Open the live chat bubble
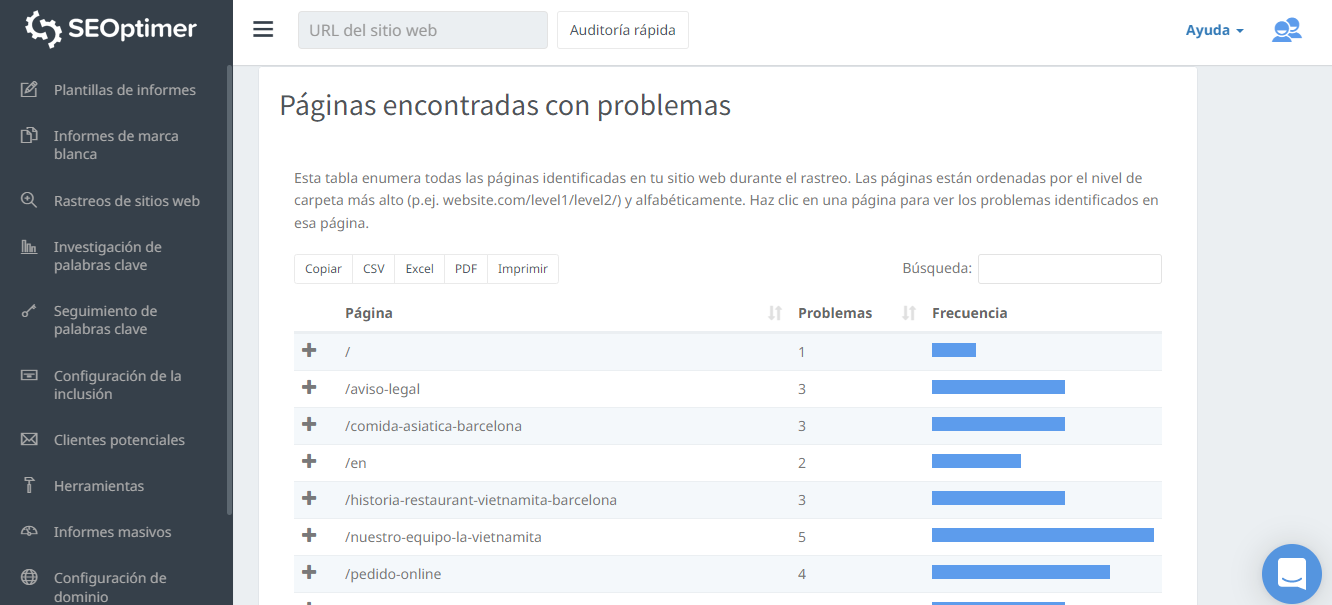Viewport: 1332px width, 605px height. click(x=1291, y=574)
